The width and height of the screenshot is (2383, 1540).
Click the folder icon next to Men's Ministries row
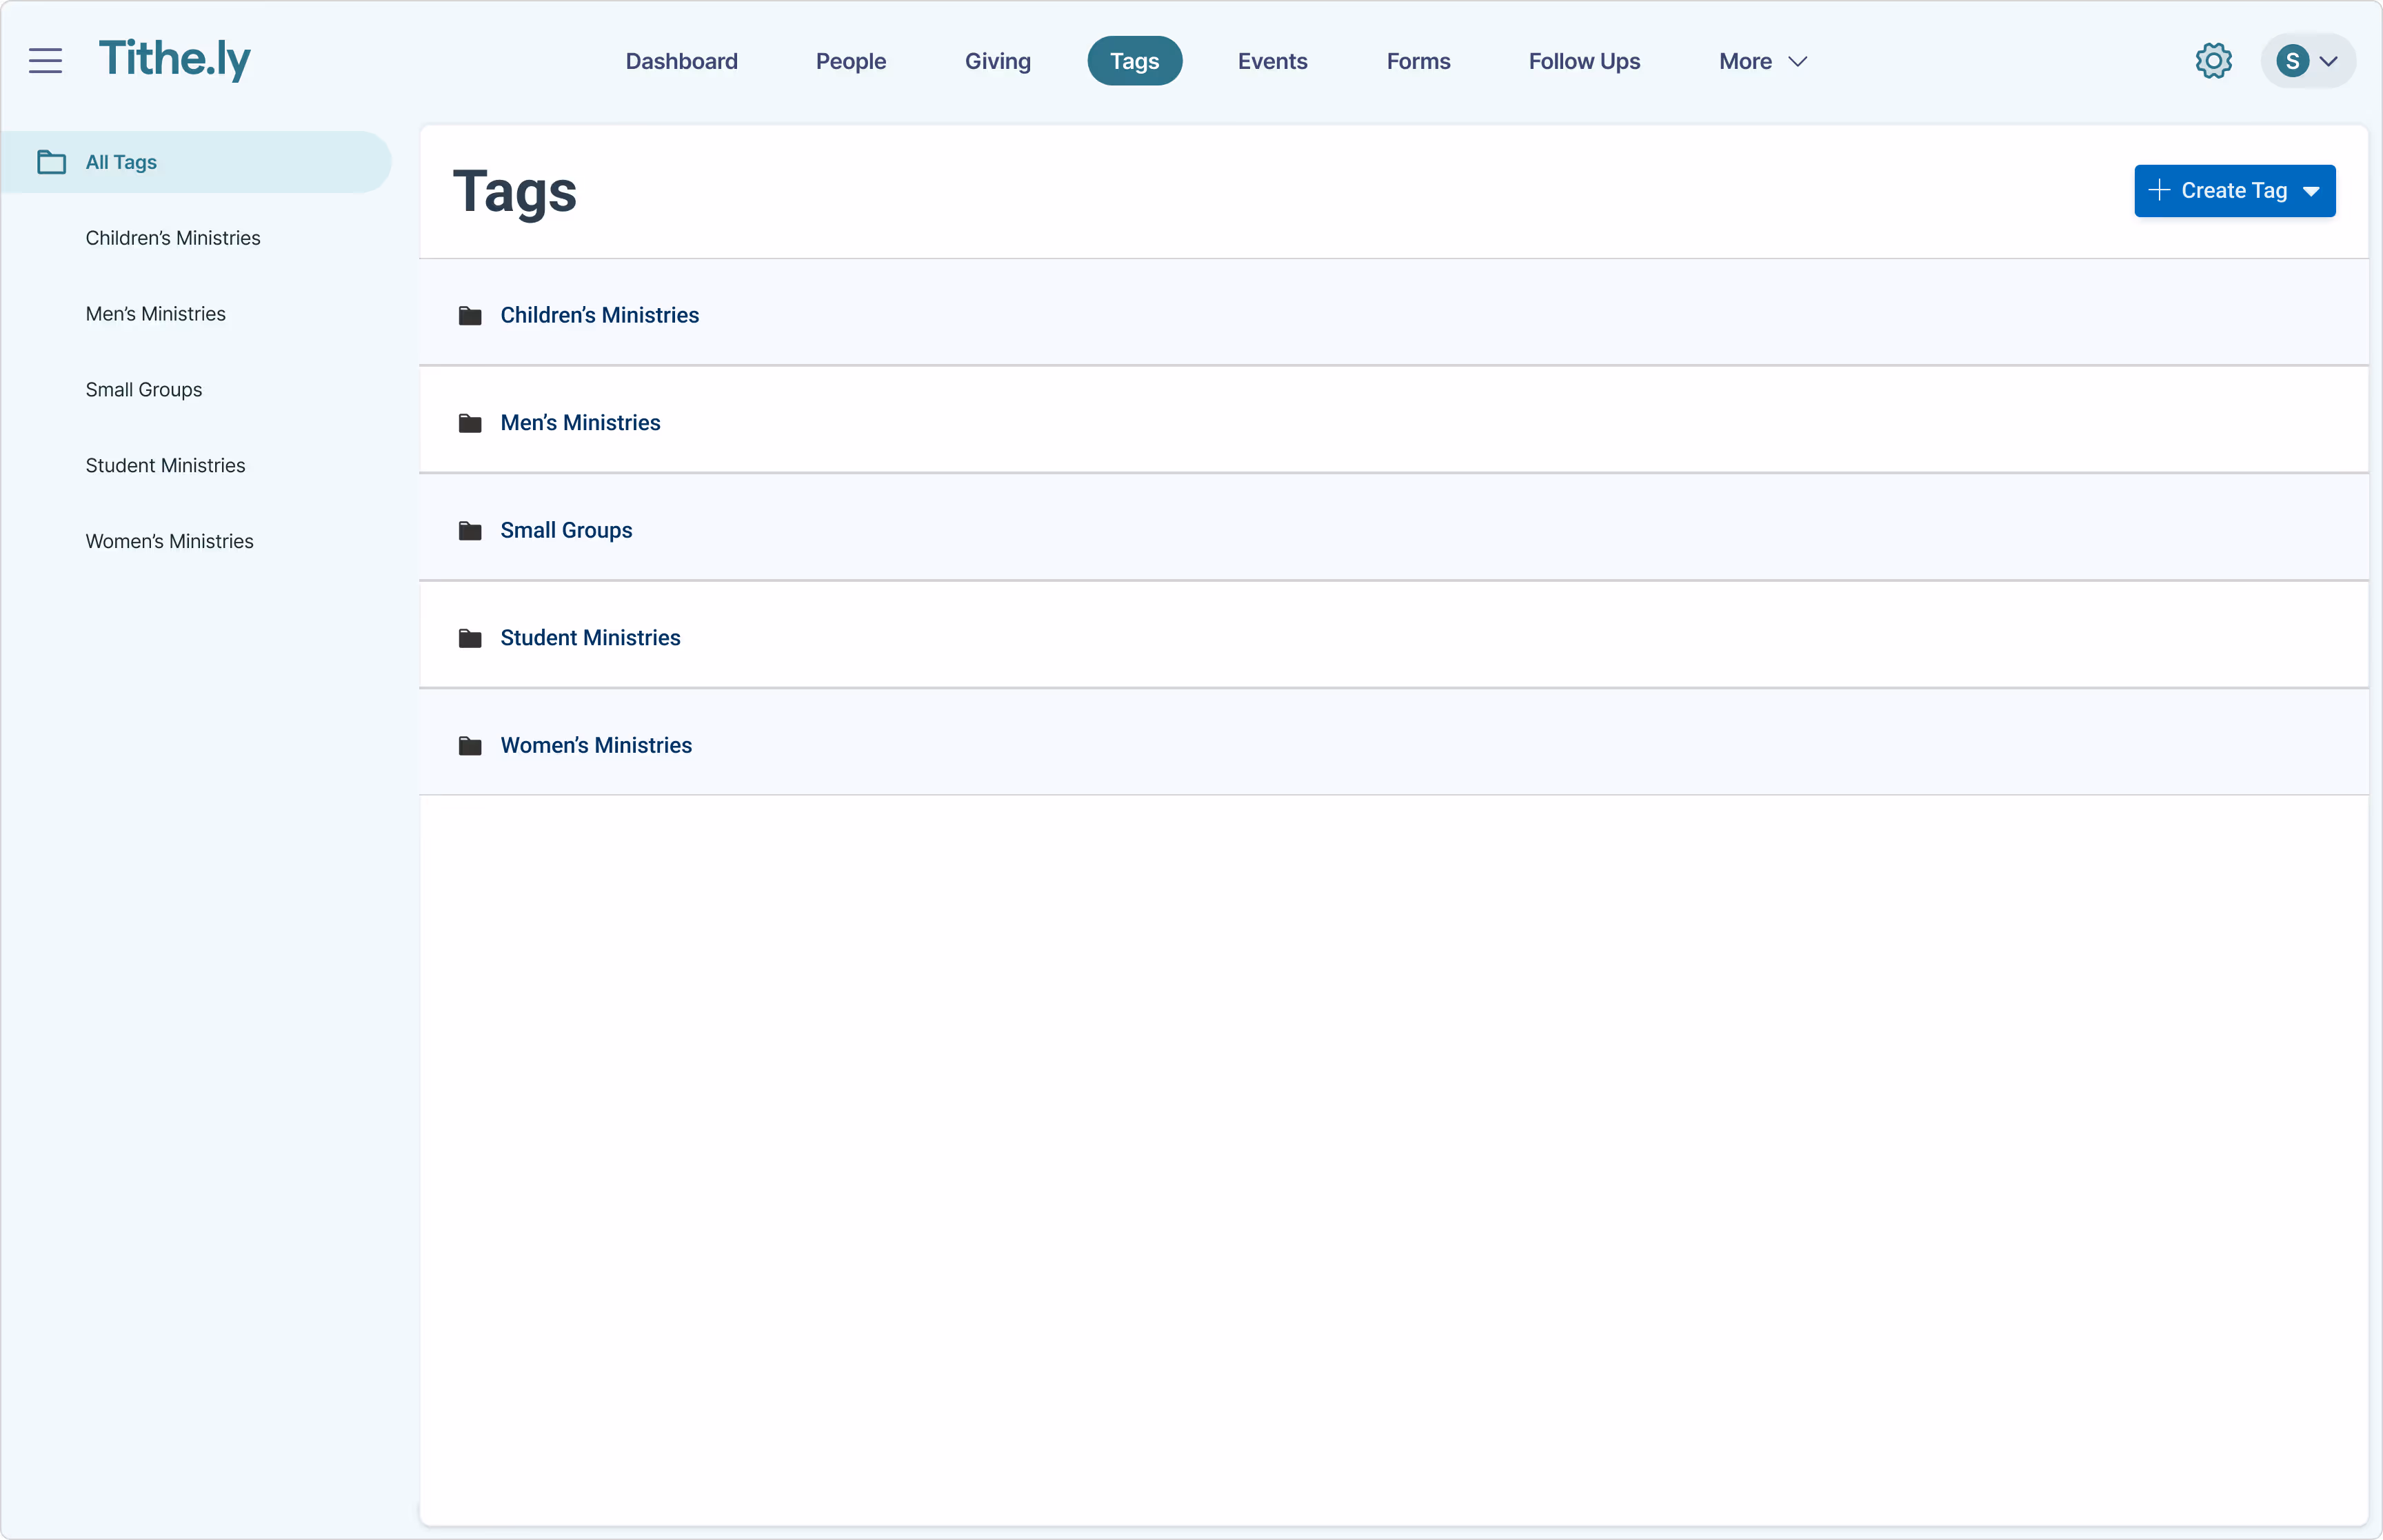pos(470,422)
